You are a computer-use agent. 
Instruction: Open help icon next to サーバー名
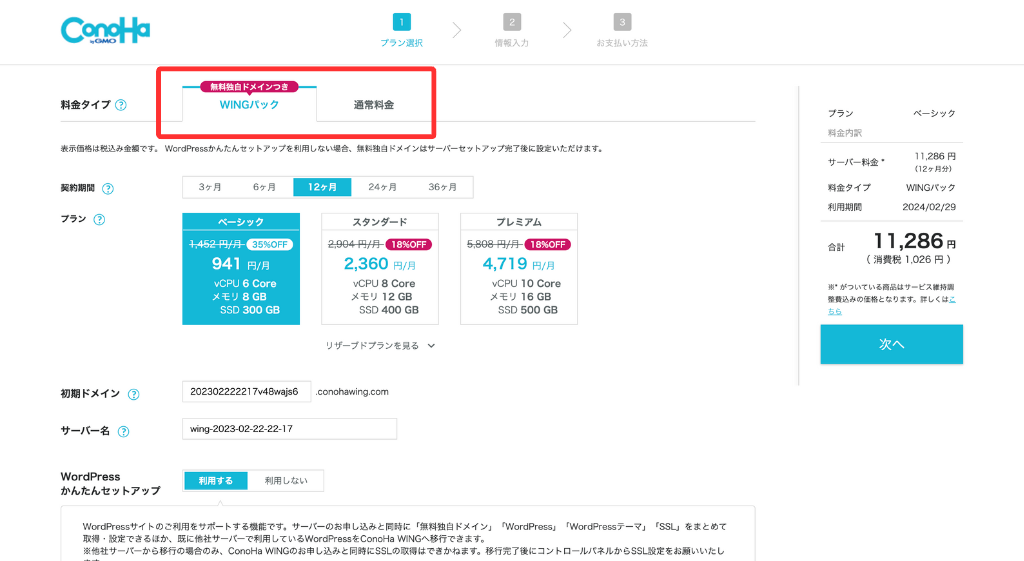123,432
